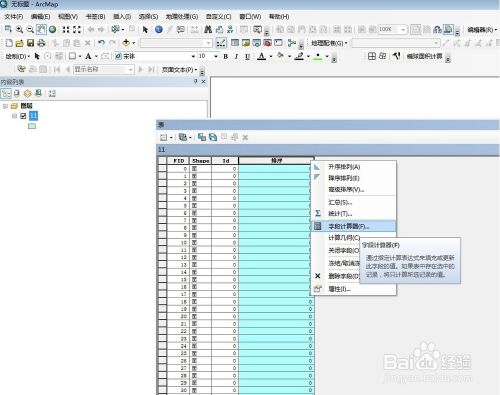Open the map scale combo box
The image size is (500, 395).
tap(176, 43)
